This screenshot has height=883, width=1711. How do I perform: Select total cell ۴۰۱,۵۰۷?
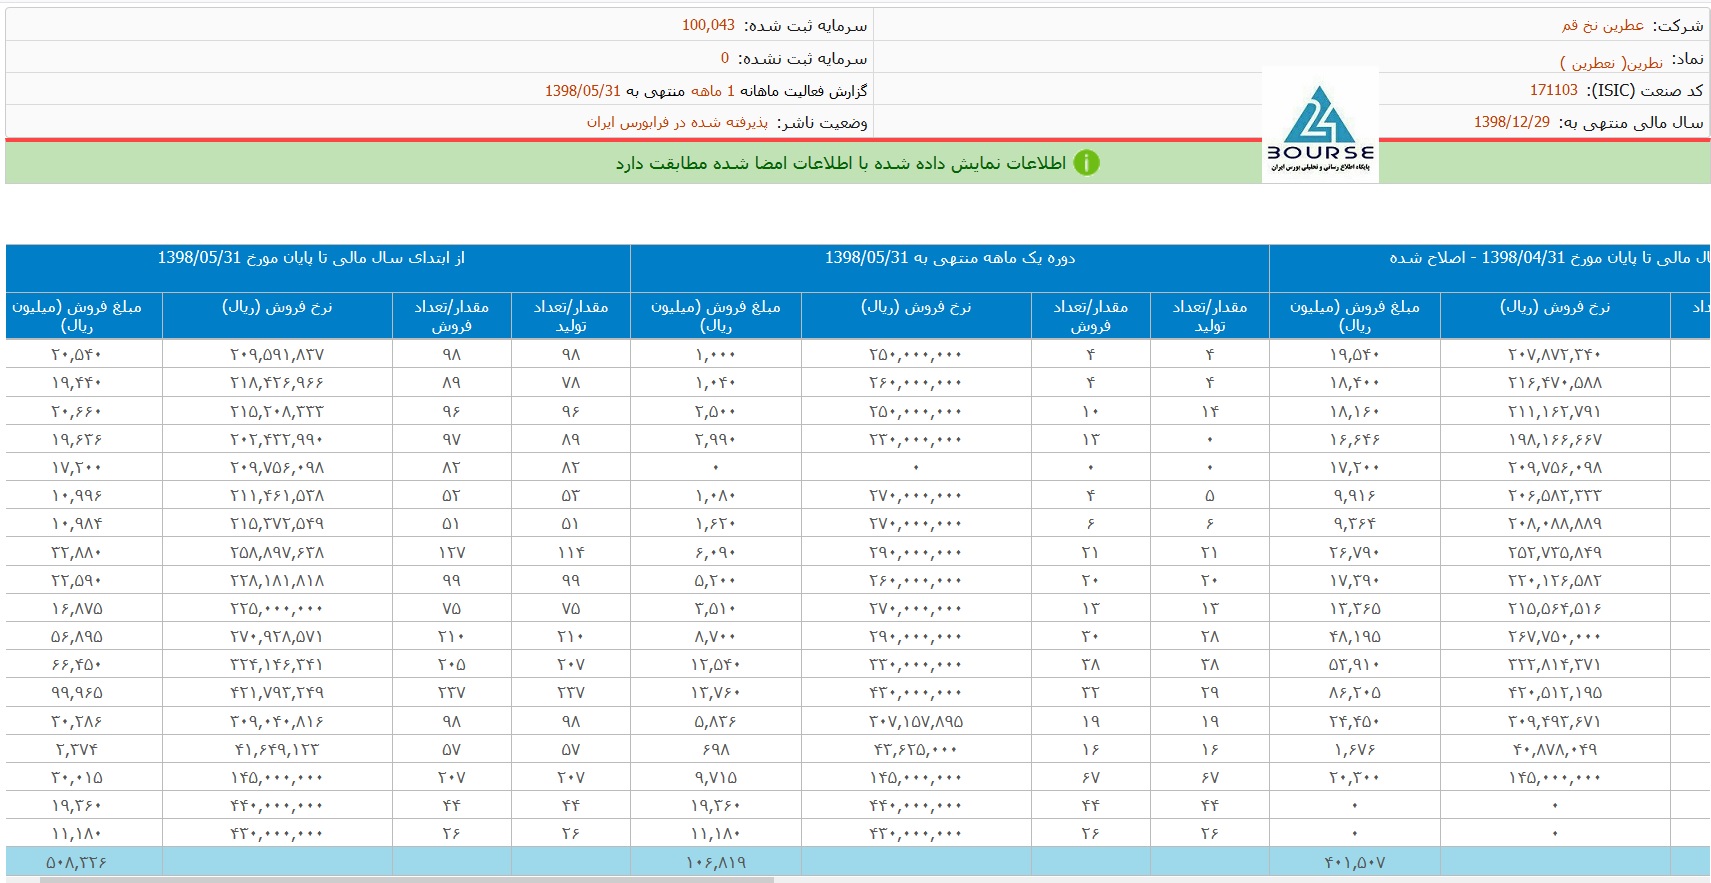1355,862
